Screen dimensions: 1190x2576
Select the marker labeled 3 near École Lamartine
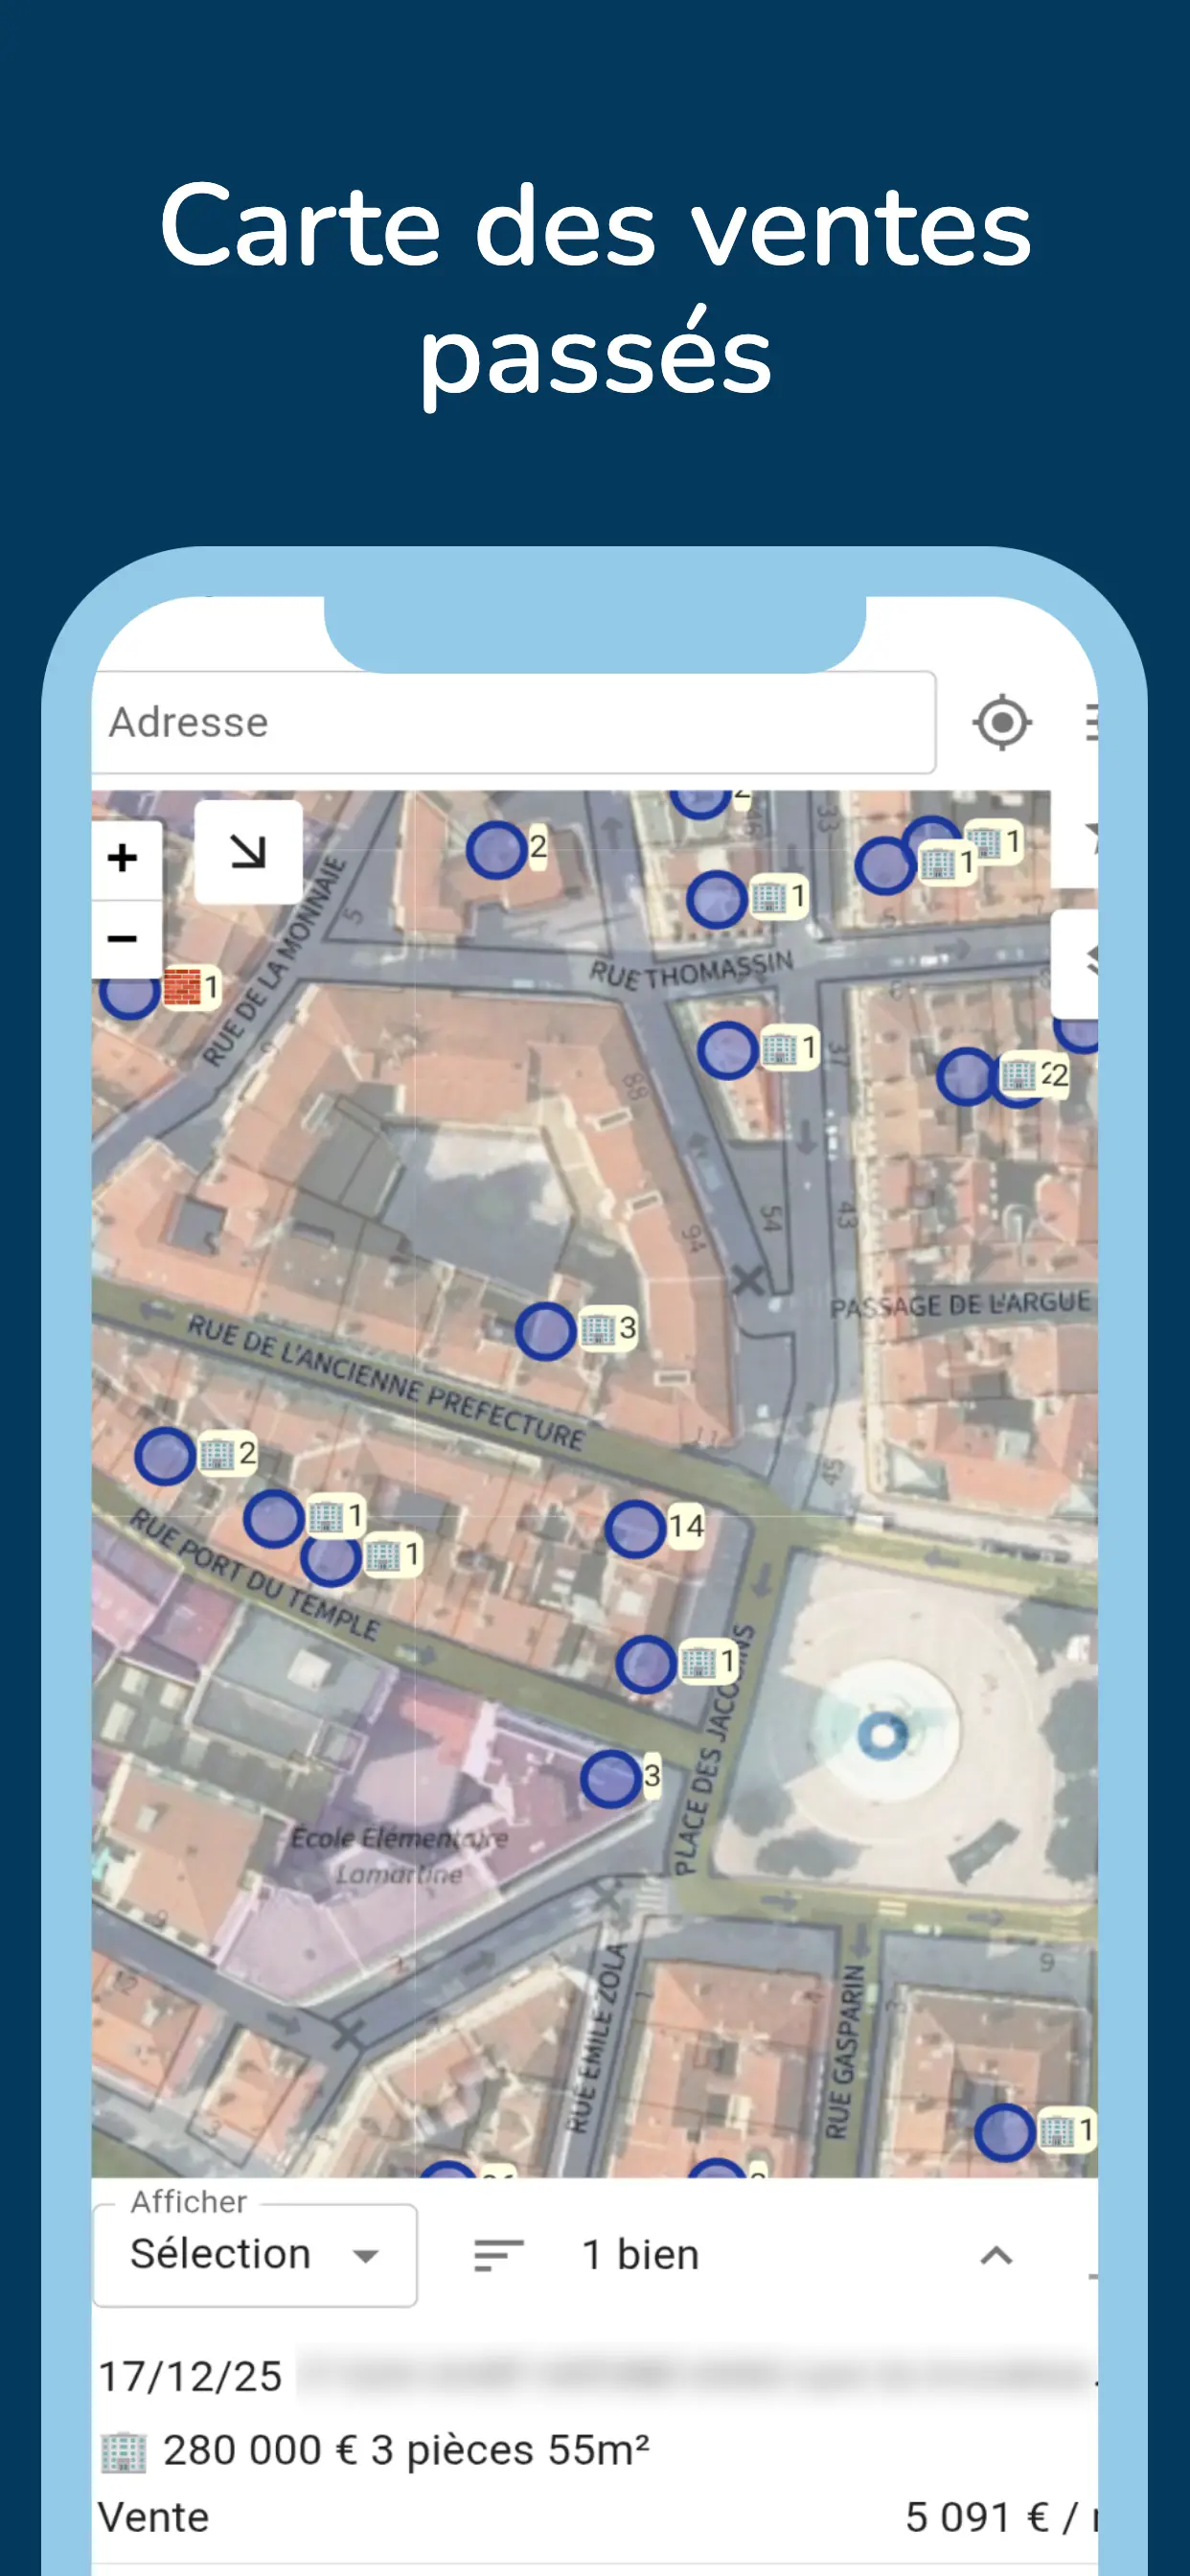621,1778
